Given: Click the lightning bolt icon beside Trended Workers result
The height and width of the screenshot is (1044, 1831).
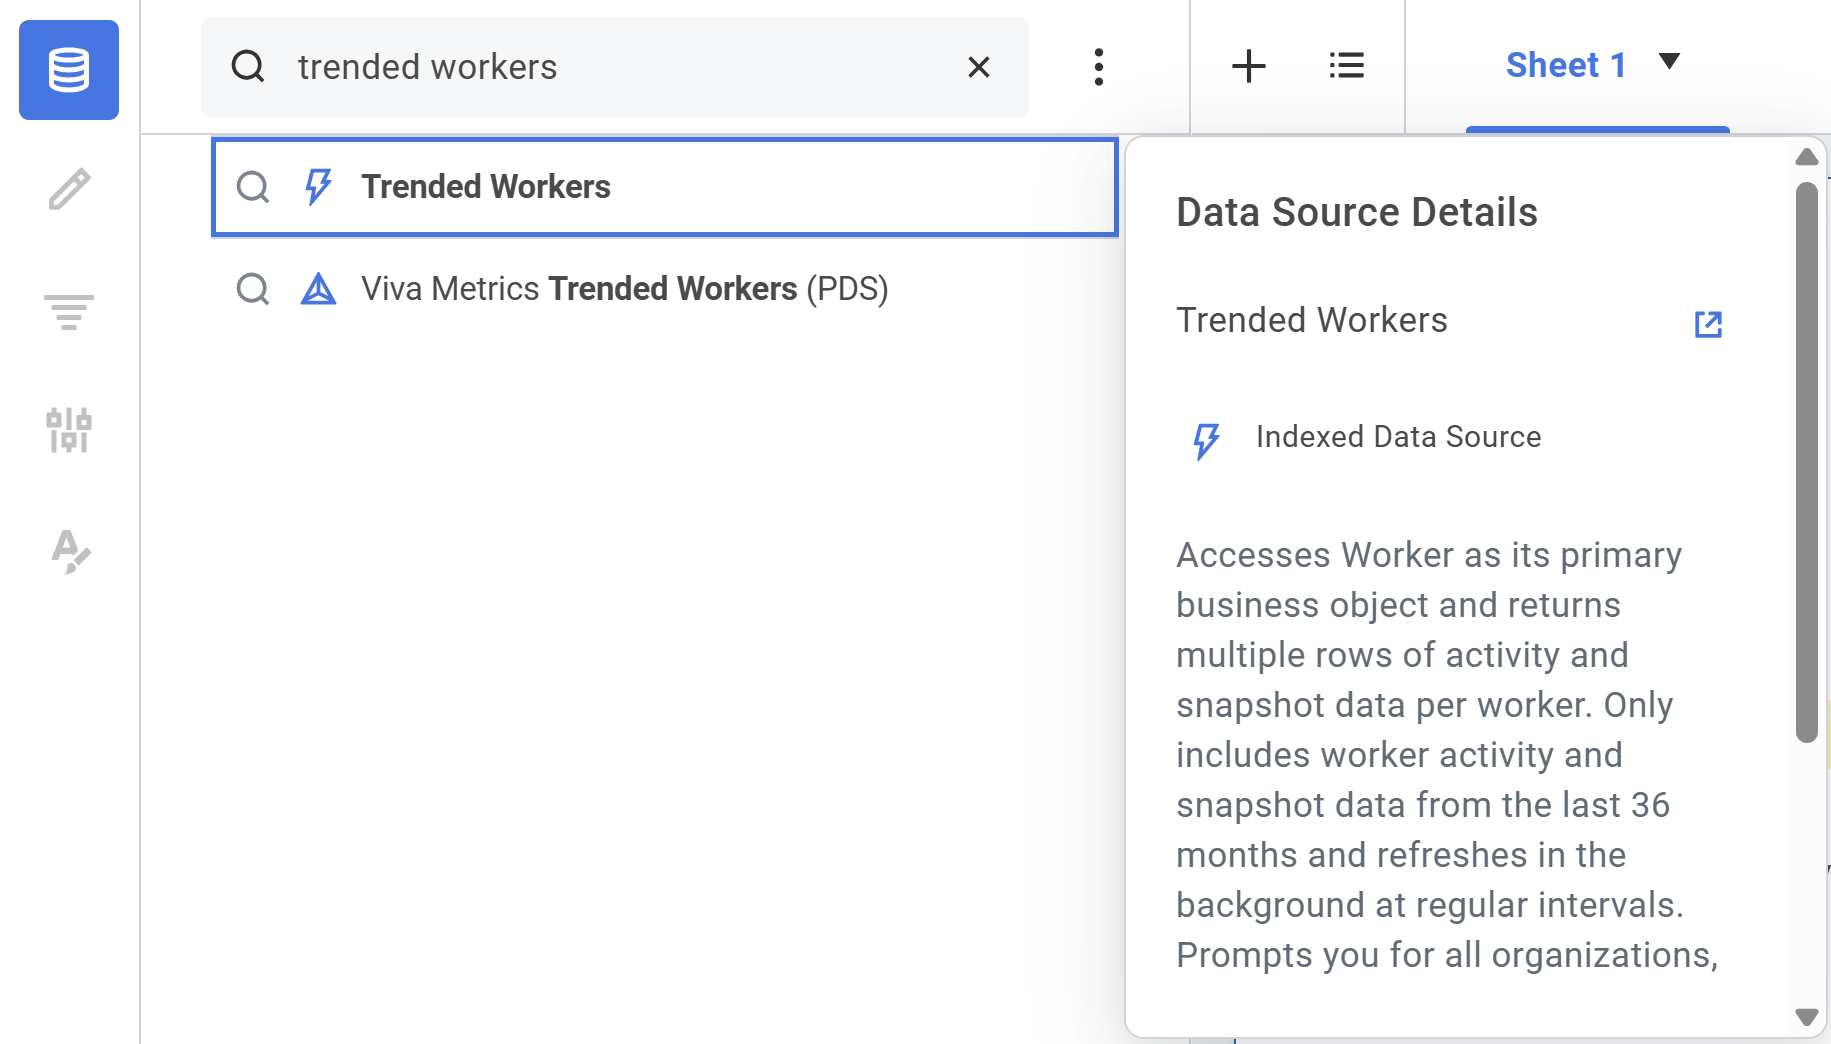Looking at the screenshot, I should (x=318, y=186).
